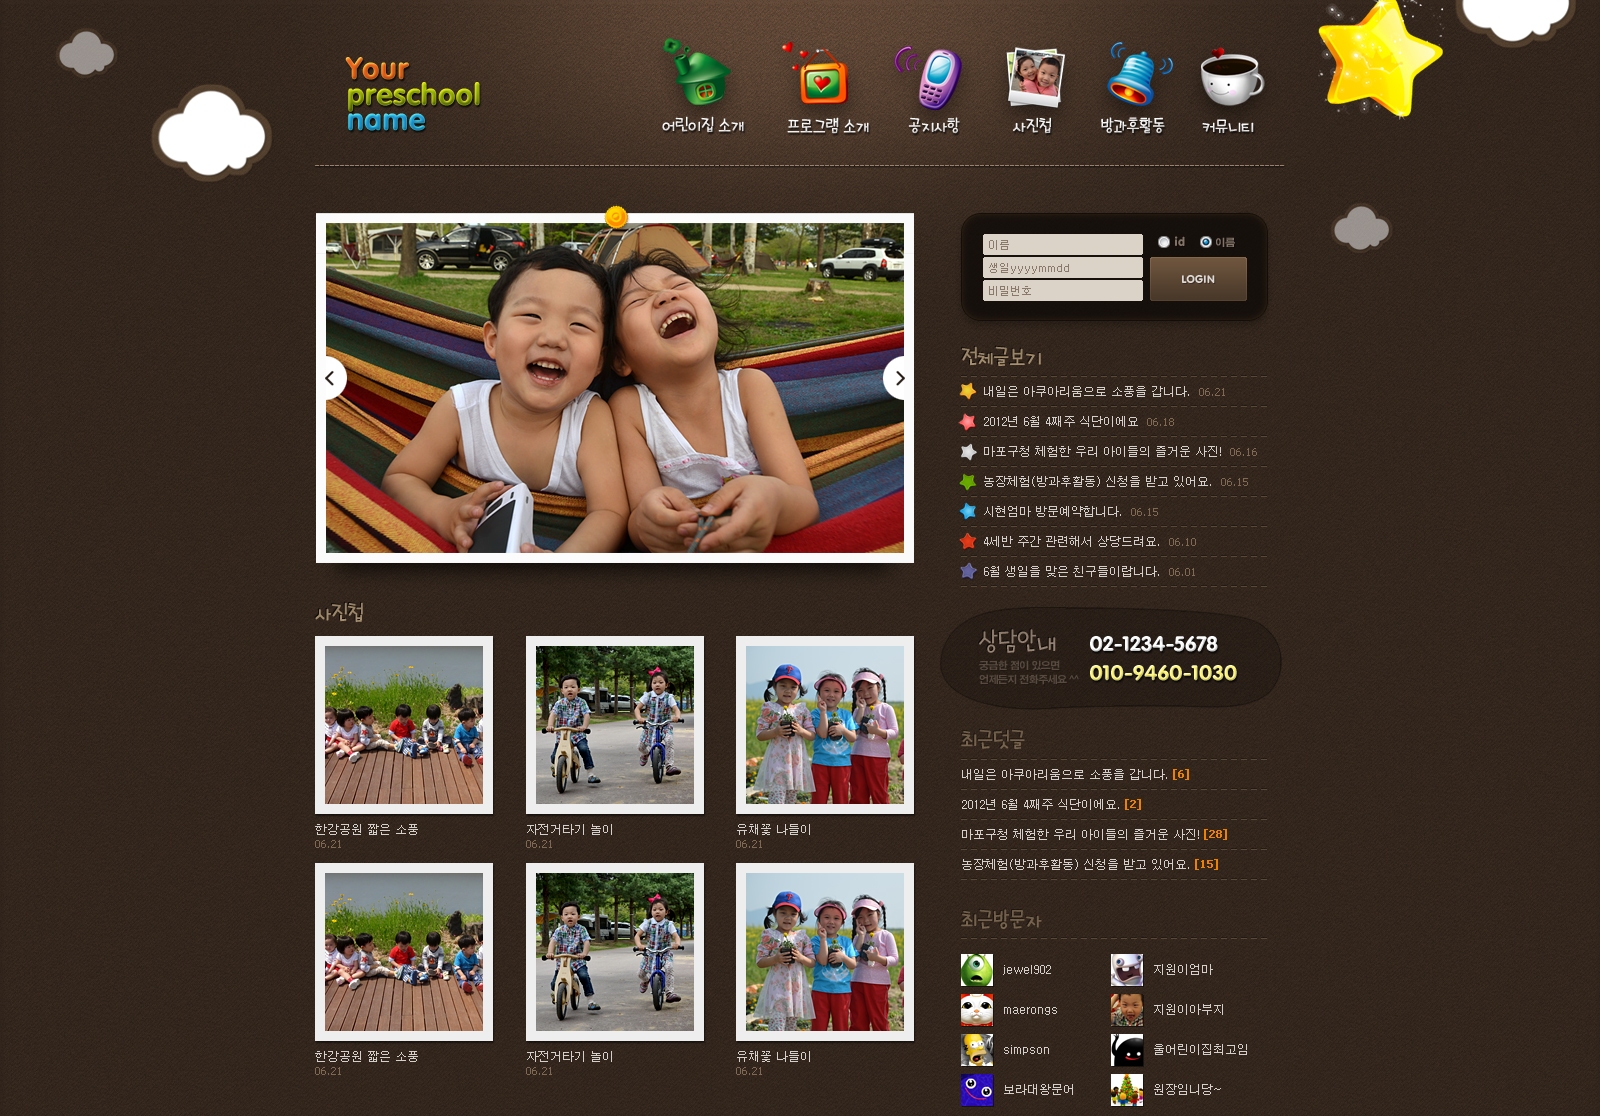Click the green house 어린이집 소개 icon
The image size is (1600, 1116).
pos(701,76)
